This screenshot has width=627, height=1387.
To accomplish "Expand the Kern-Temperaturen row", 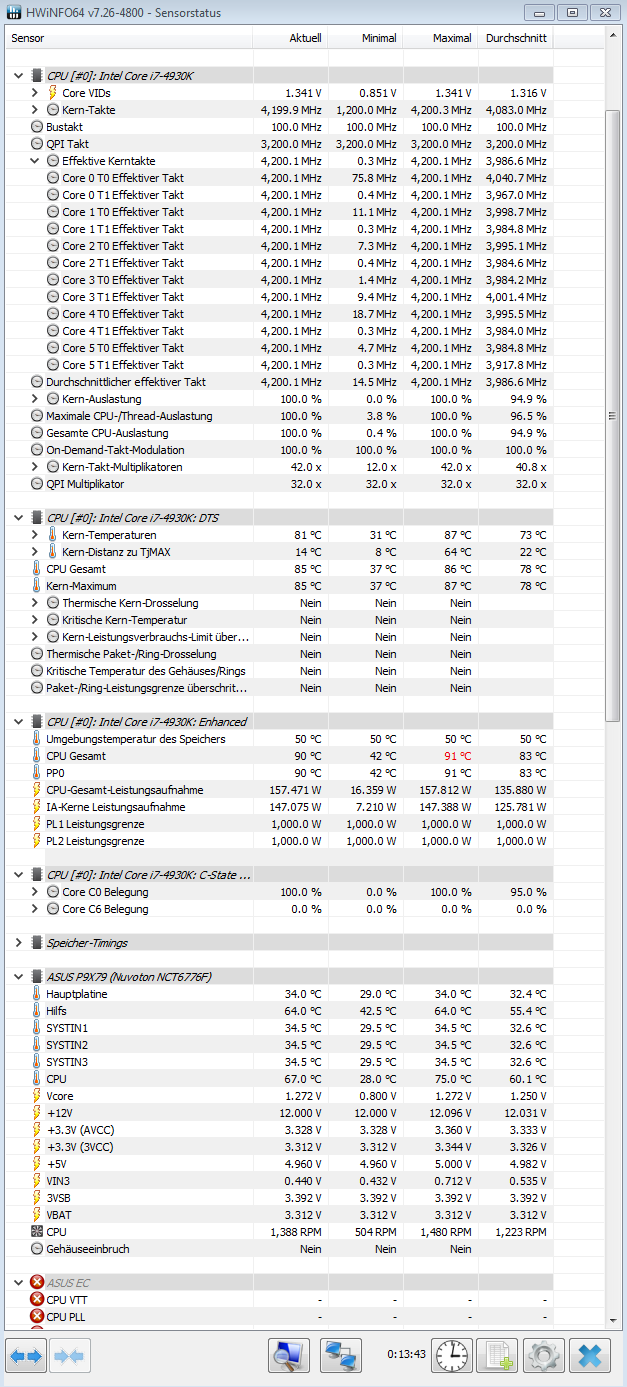I will 35,535.
